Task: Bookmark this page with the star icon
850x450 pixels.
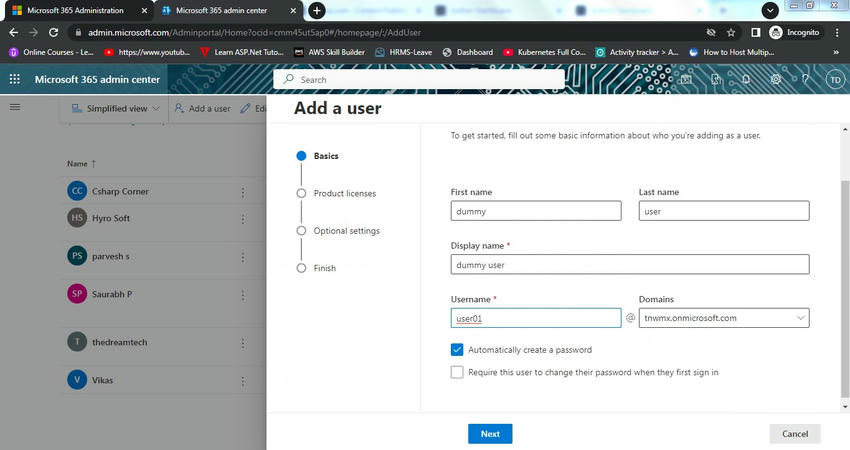Action: (731, 32)
